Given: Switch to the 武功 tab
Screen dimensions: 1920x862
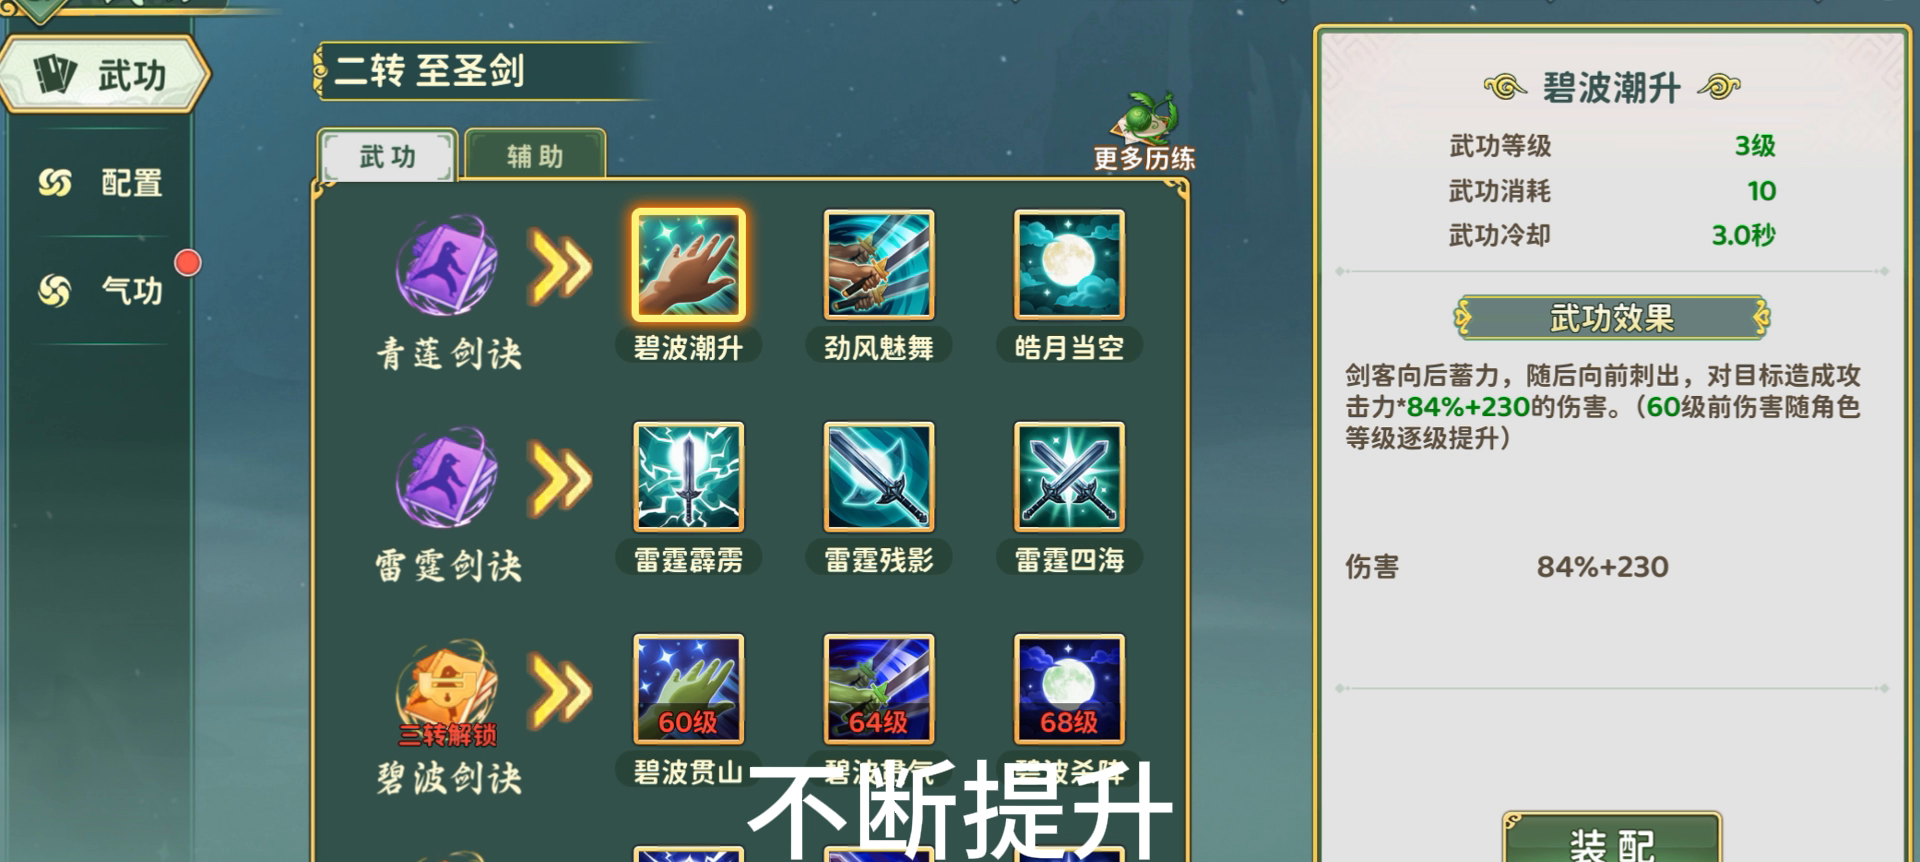Looking at the screenshot, I should click(388, 156).
